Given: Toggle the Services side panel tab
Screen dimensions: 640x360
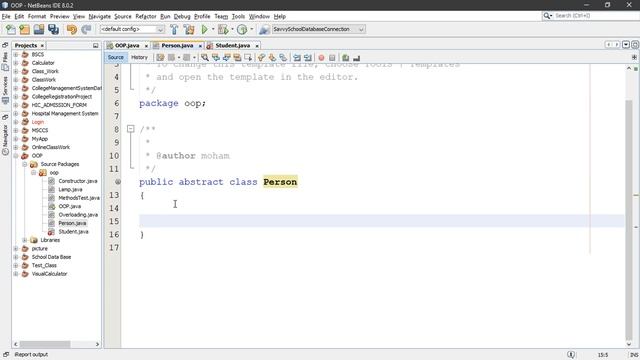Looking at the screenshot, I should pyautogui.click(x=5, y=90).
